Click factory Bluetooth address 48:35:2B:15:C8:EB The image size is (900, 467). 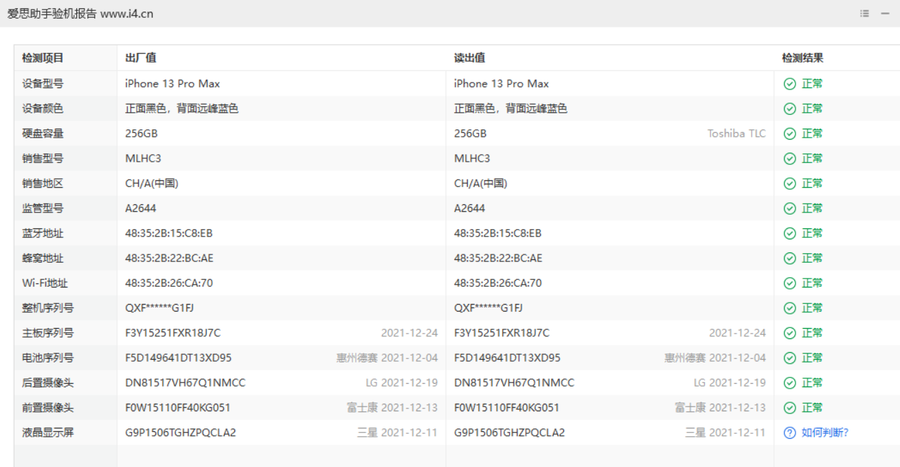point(169,234)
